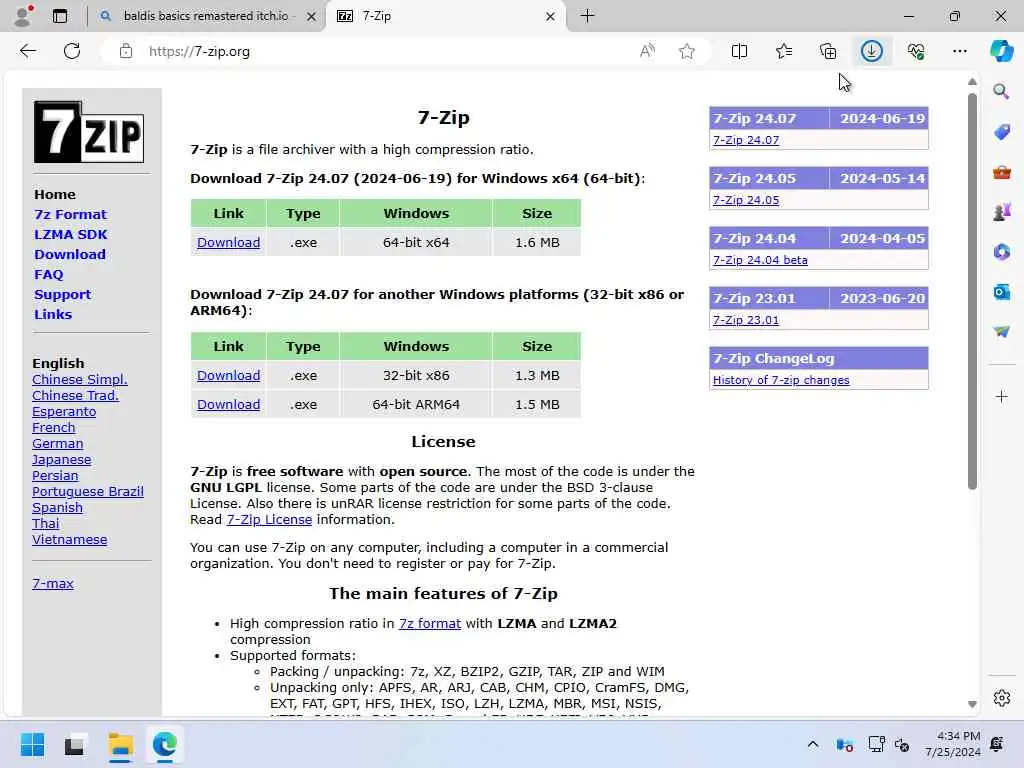This screenshot has width=1024, height=768.
Task: Open sidebar Tools briefcase icon
Action: click(x=1001, y=172)
